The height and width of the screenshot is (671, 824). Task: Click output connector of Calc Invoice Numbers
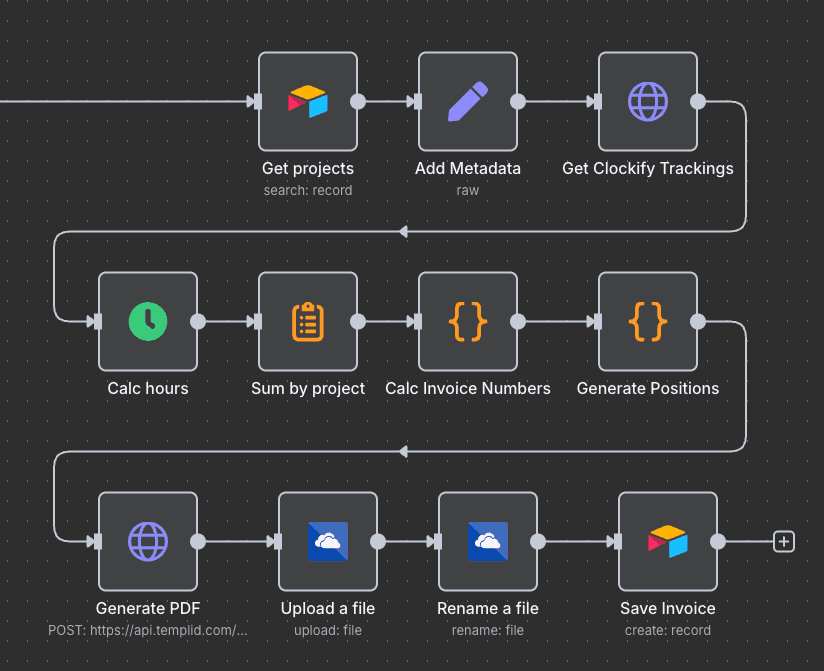pyautogui.click(x=518, y=322)
